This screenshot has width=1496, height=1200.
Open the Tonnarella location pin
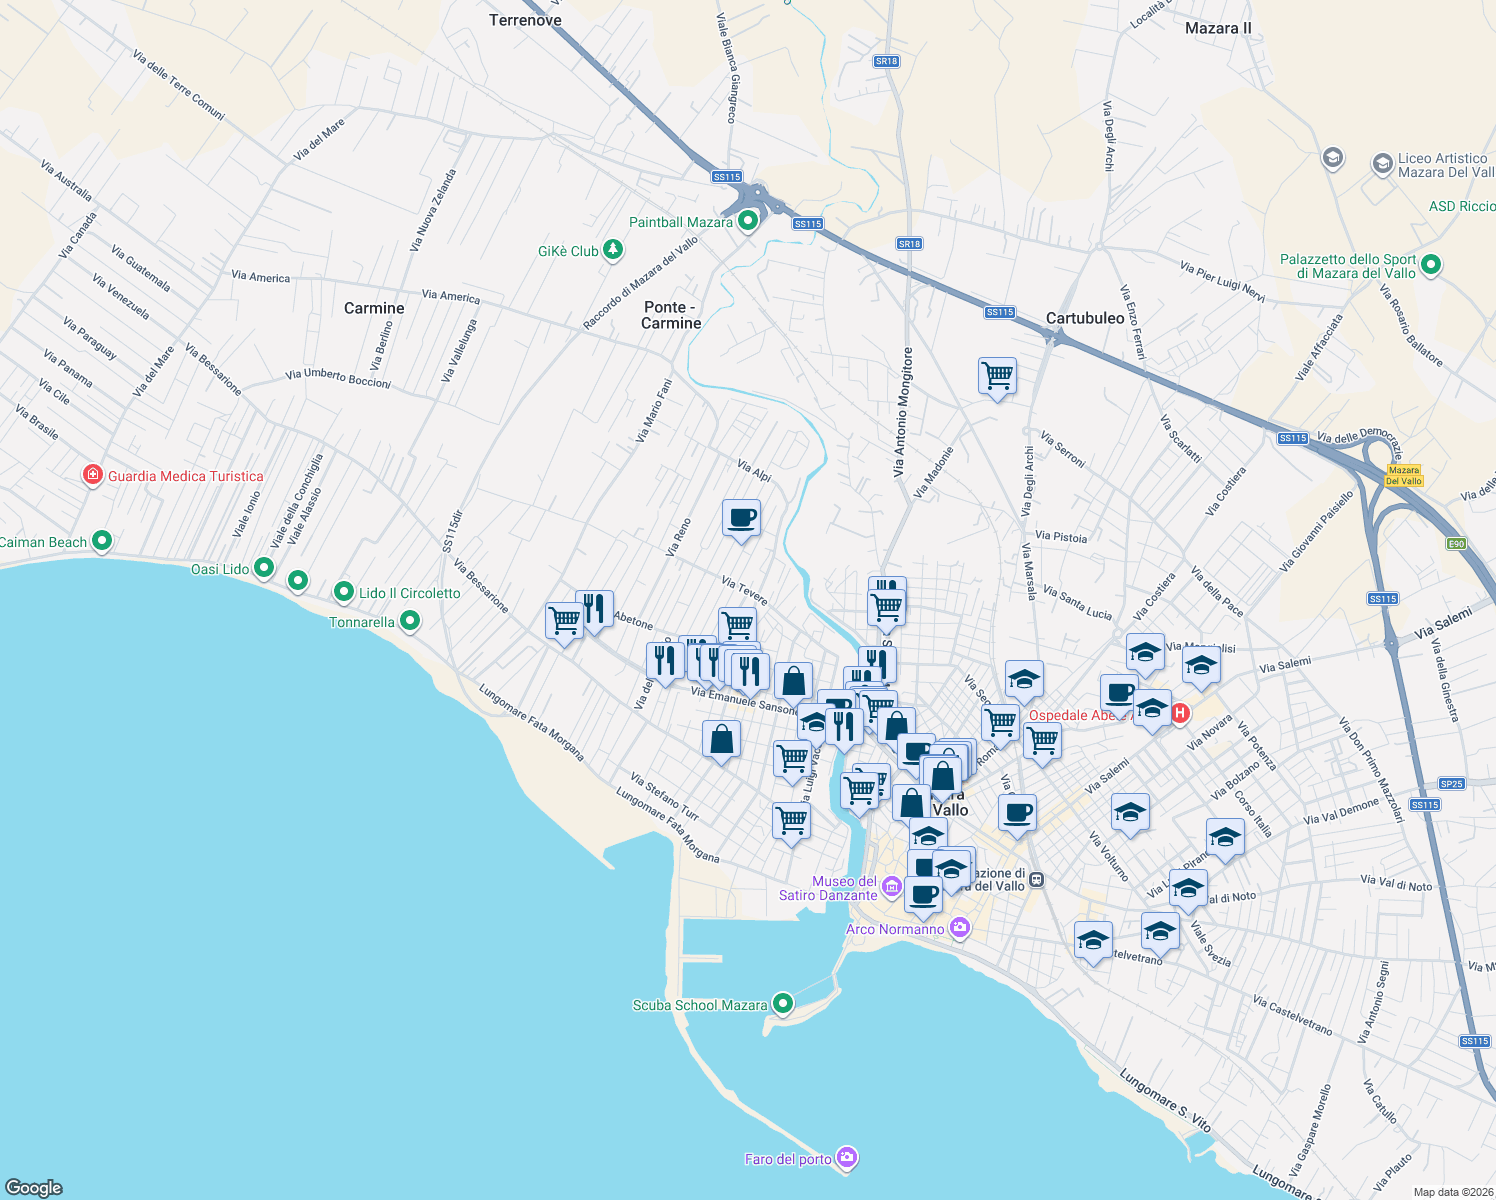click(409, 621)
